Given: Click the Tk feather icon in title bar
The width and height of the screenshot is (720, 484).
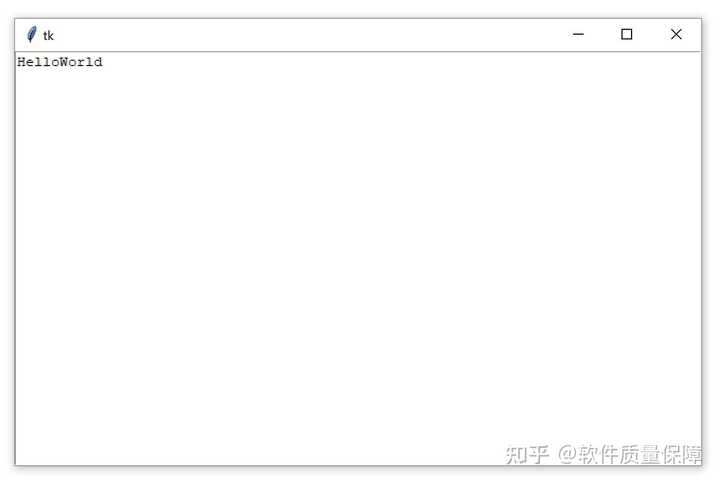Looking at the screenshot, I should (32, 34).
